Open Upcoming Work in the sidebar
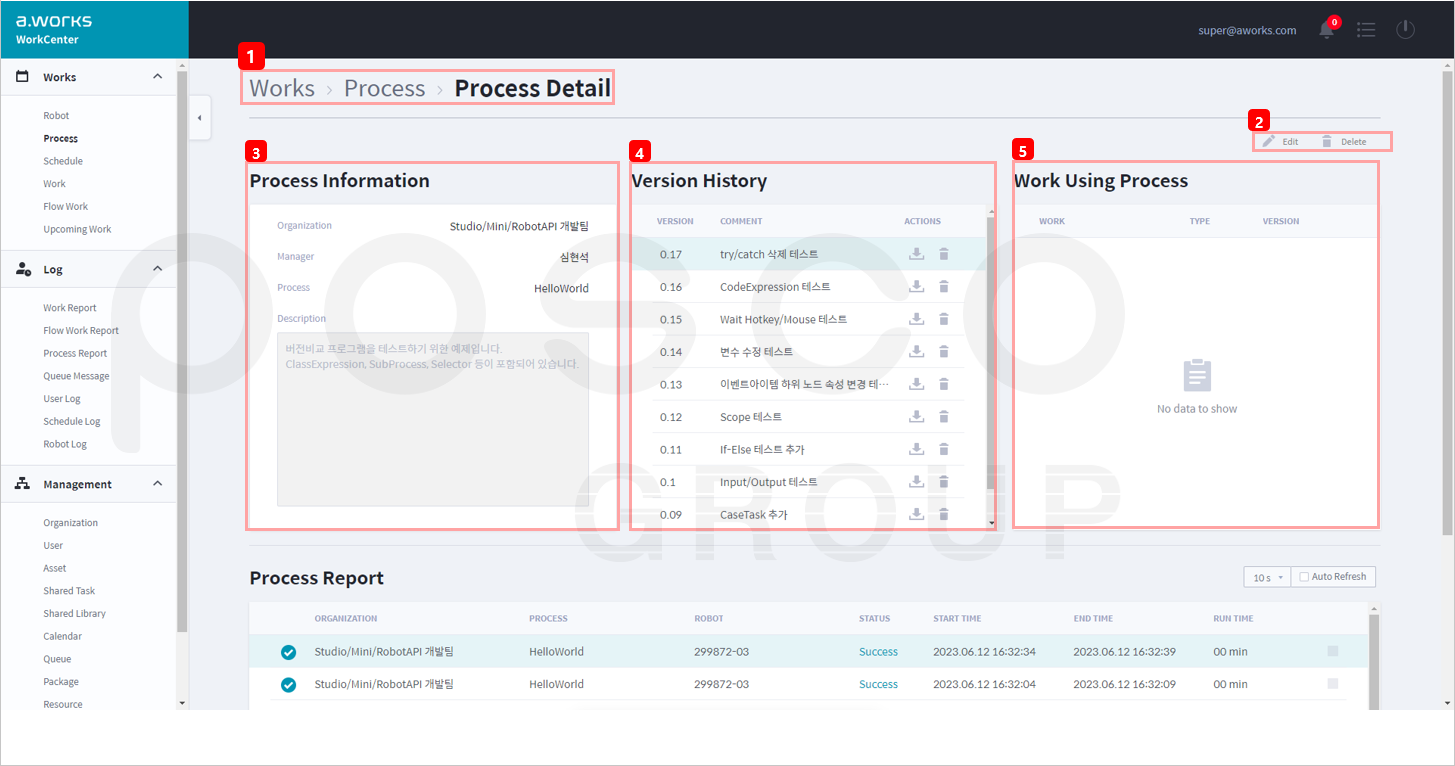 [x=77, y=229]
